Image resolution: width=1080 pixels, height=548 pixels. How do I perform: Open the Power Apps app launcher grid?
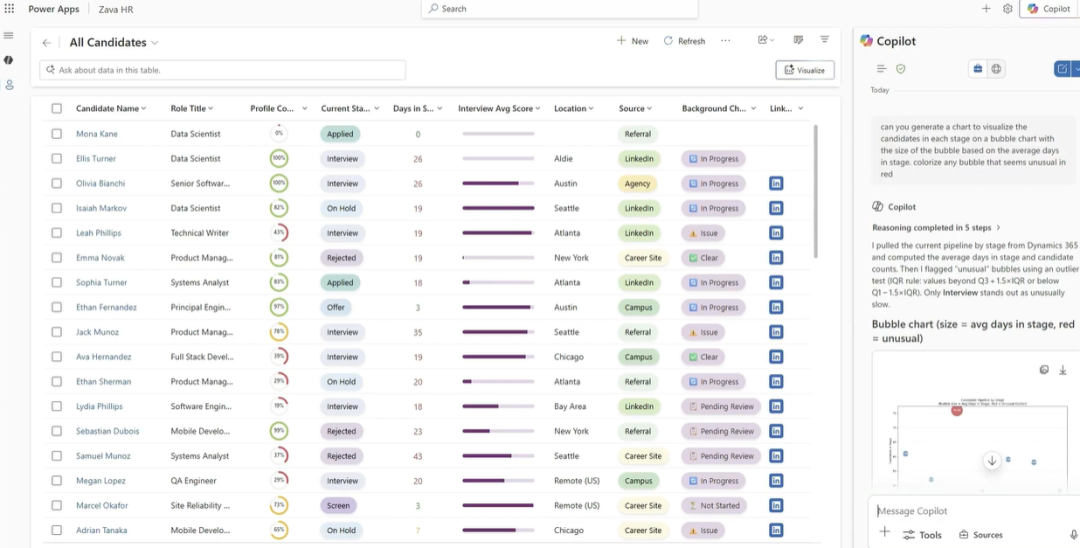[x=9, y=9]
